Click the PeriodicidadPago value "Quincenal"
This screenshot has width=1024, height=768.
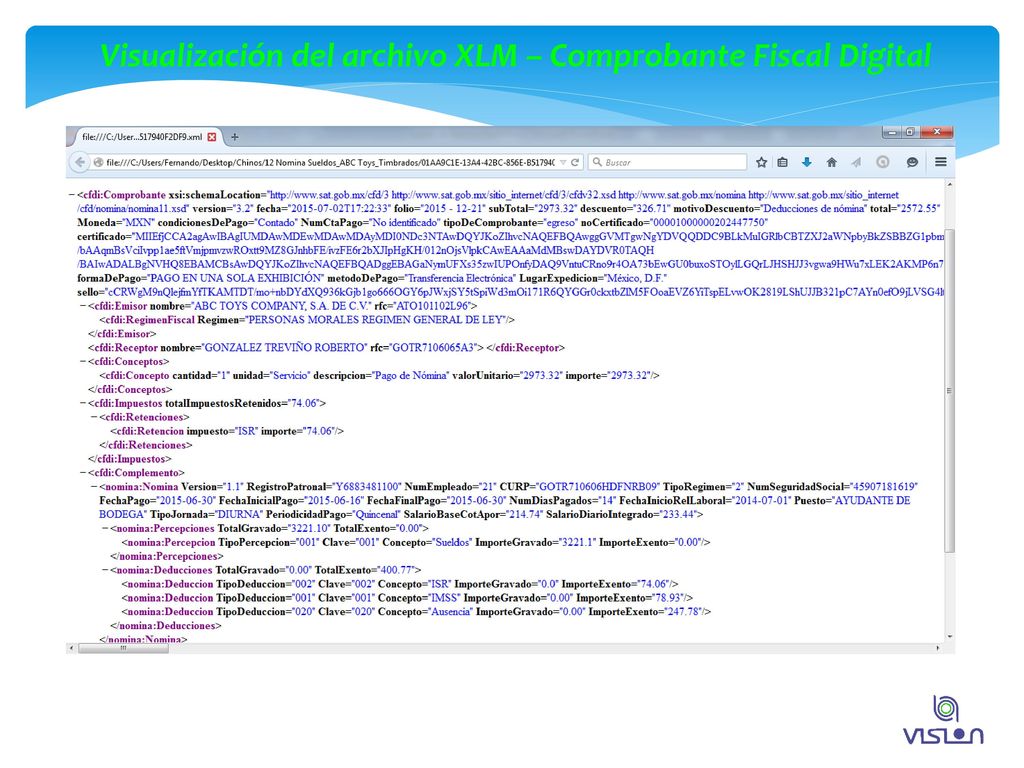[x=377, y=514]
